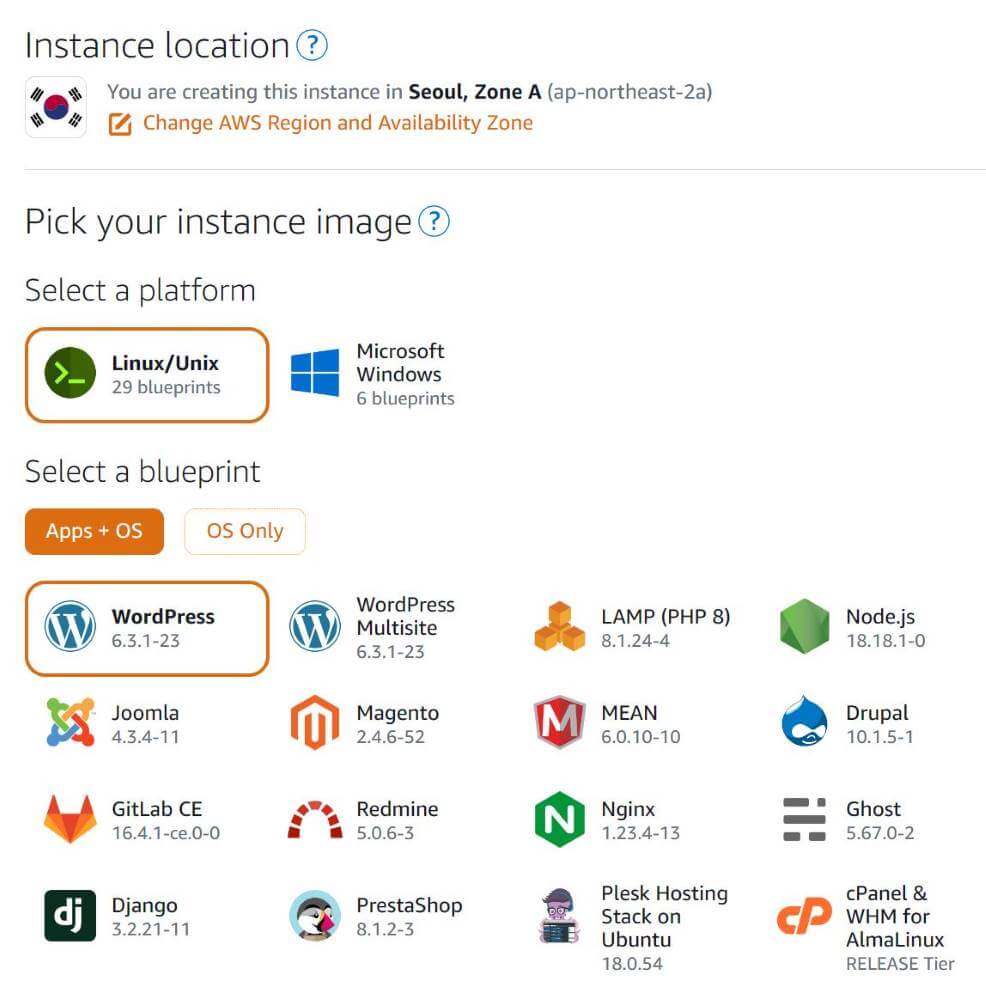Select the MEAN blueprint icon

pos(560,723)
